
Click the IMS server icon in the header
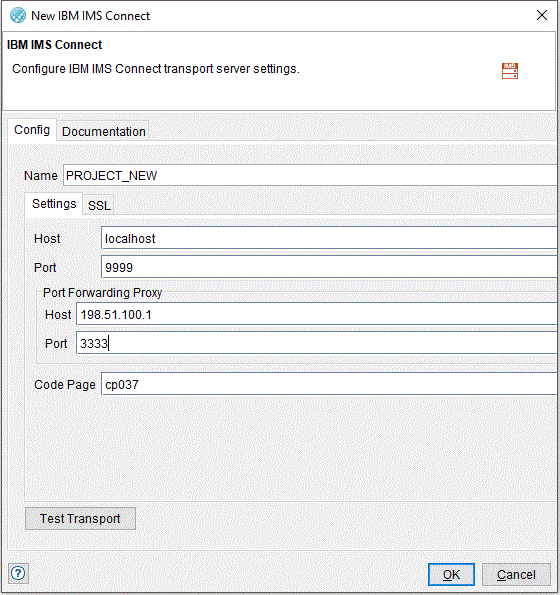(510, 71)
